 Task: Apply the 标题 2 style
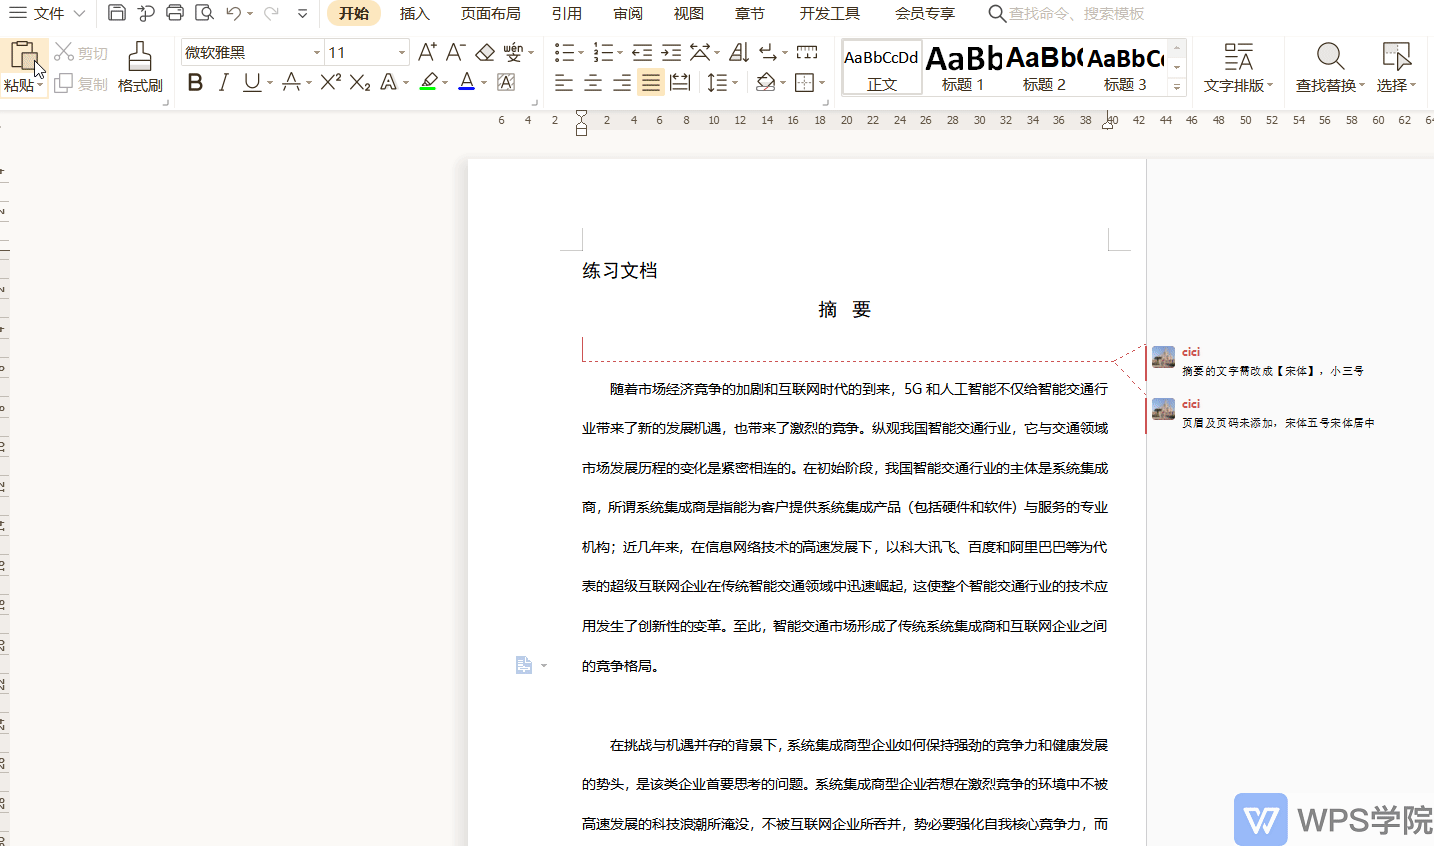tap(1044, 68)
